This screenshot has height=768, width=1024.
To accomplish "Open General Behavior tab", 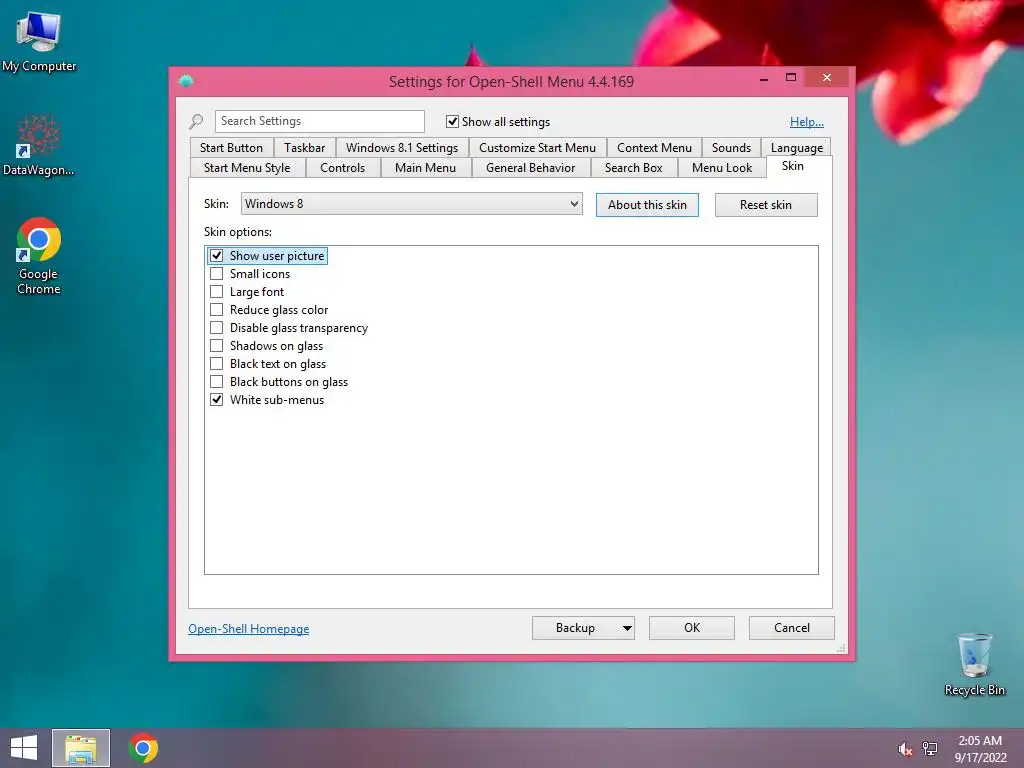I will [x=530, y=168].
